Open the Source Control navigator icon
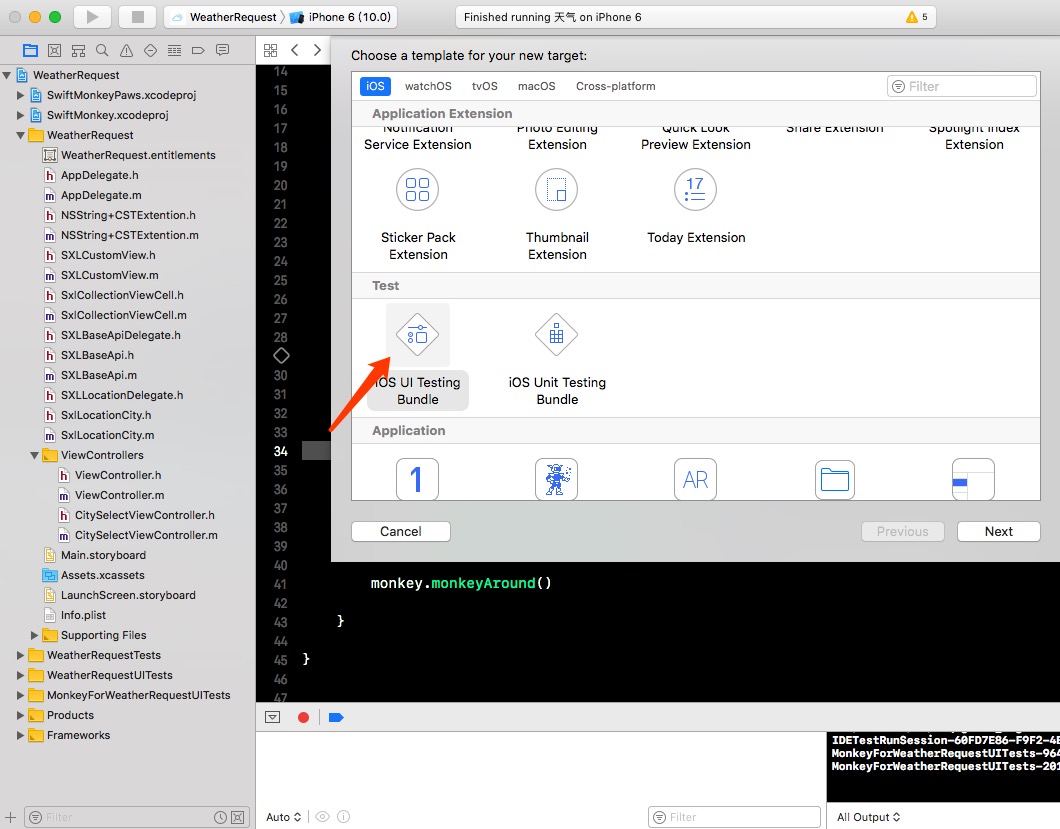1060x829 pixels. click(x=55, y=50)
